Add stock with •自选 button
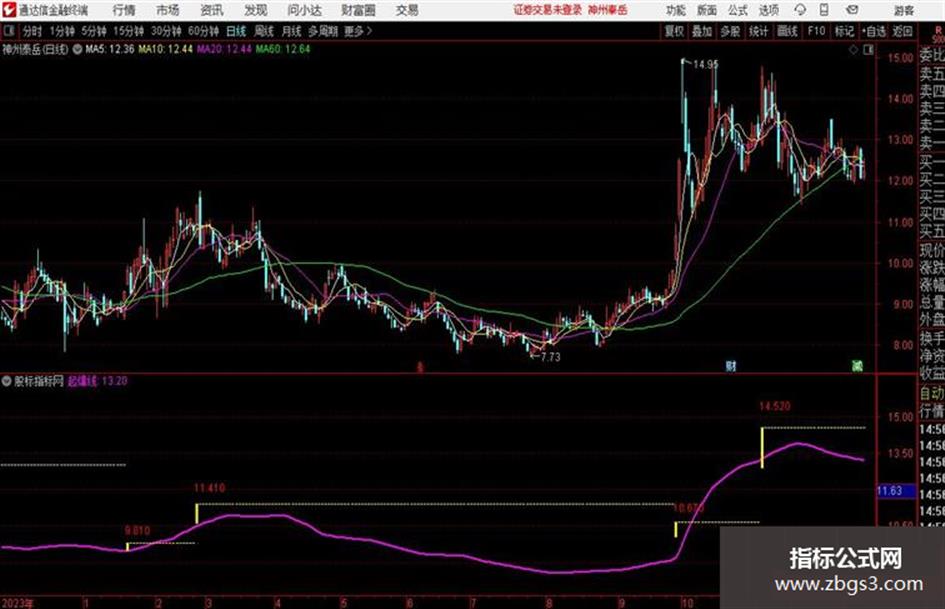 tap(874, 31)
